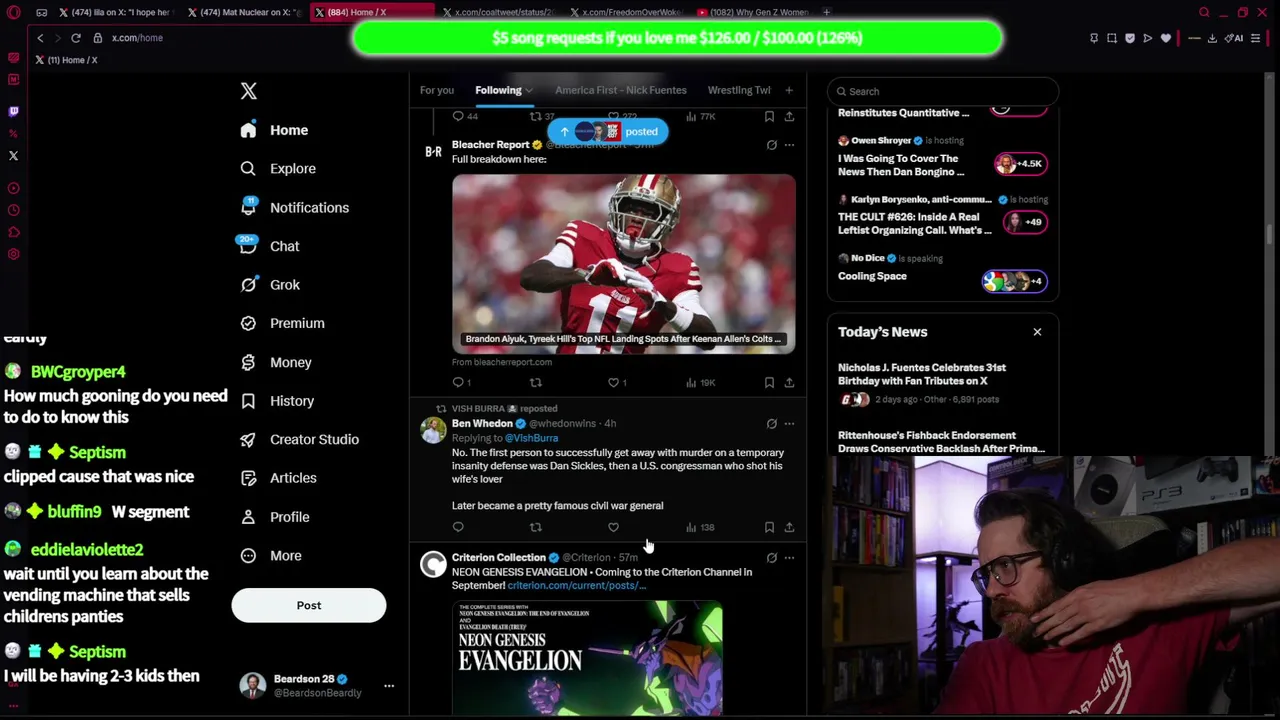This screenshot has width=1280, height=720.
Task: Open the @VishBurra mention link
Action: (x=531, y=438)
